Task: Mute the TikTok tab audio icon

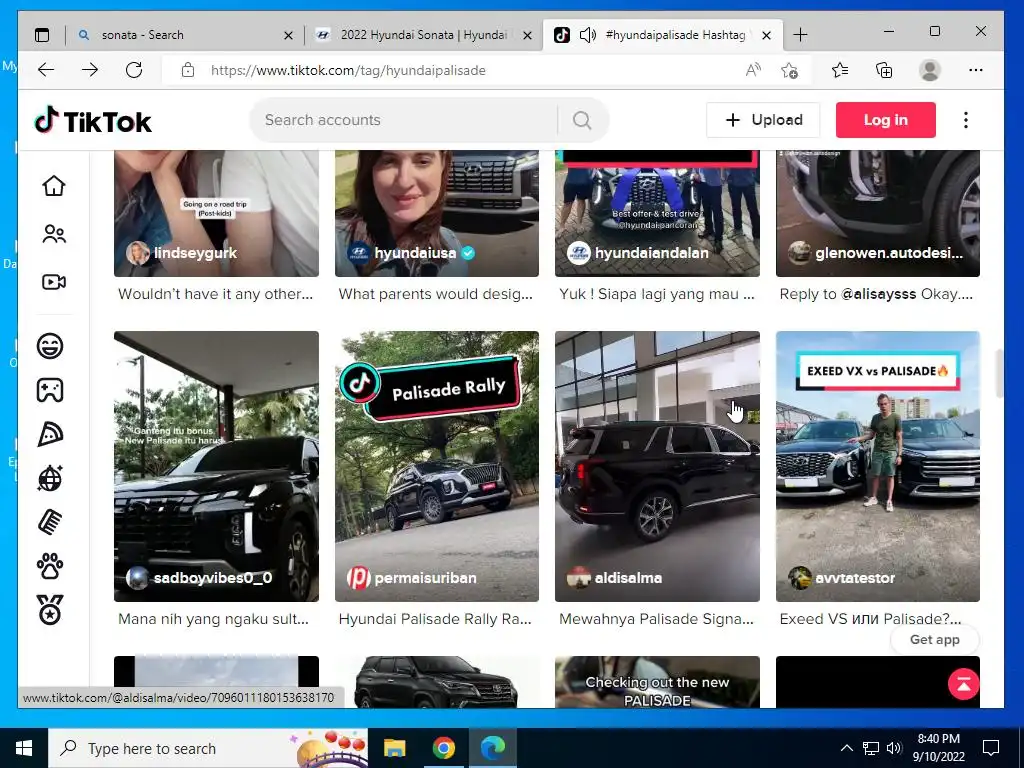Action: (588, 35)
